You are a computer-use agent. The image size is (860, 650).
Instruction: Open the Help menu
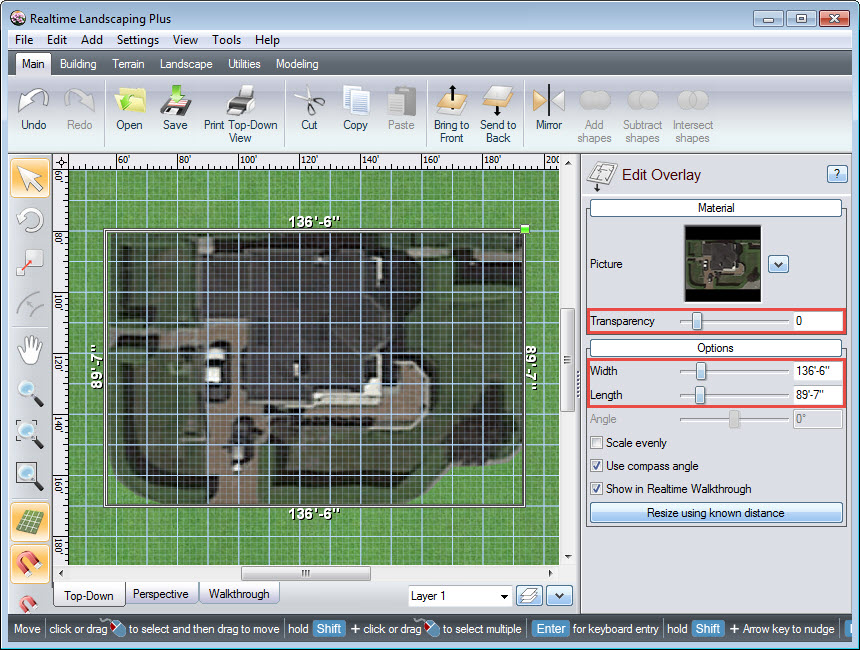[x=267, y=40]
